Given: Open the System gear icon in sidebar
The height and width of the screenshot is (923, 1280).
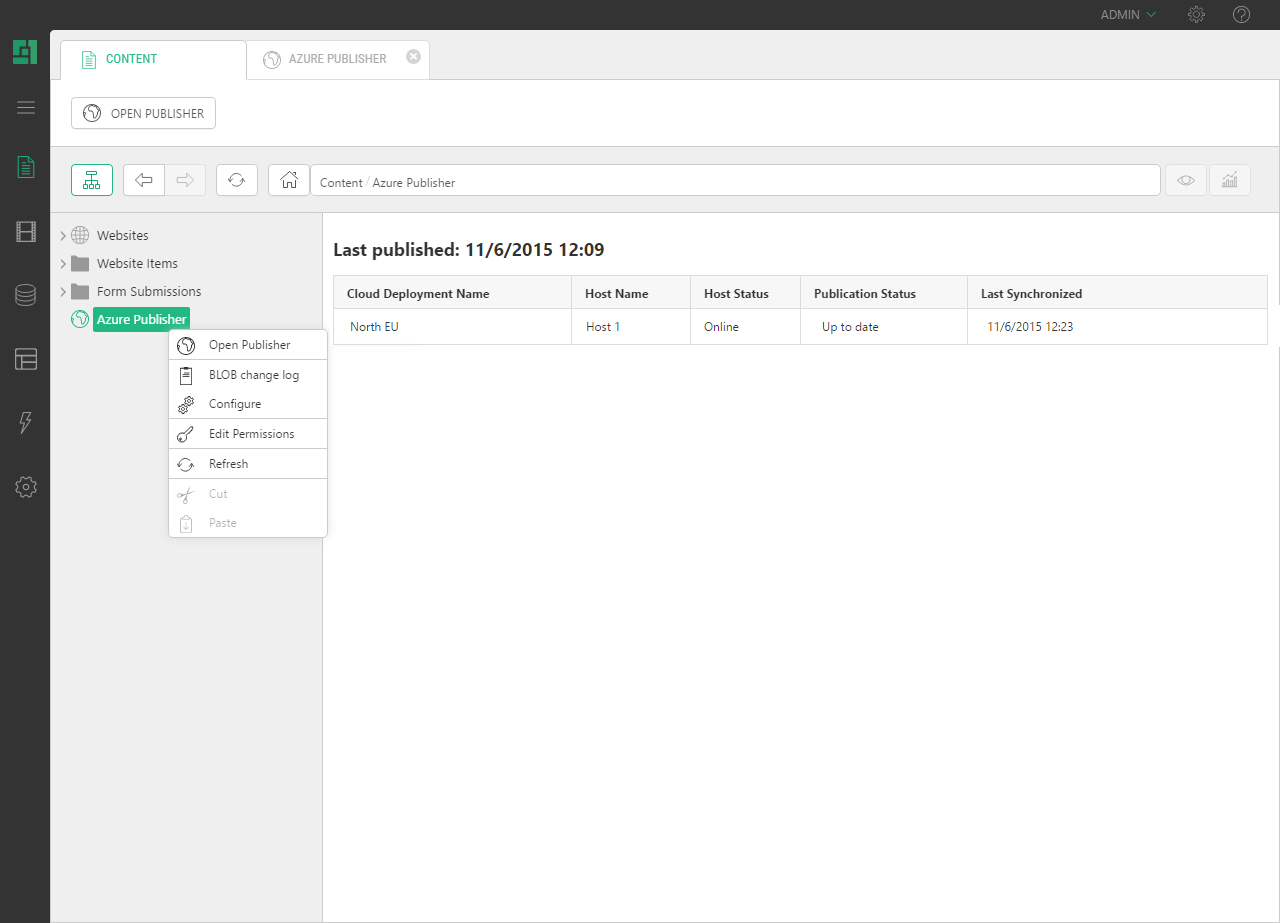Looking at the screenshot, I should pyautogui.click(x=26, y=487).
